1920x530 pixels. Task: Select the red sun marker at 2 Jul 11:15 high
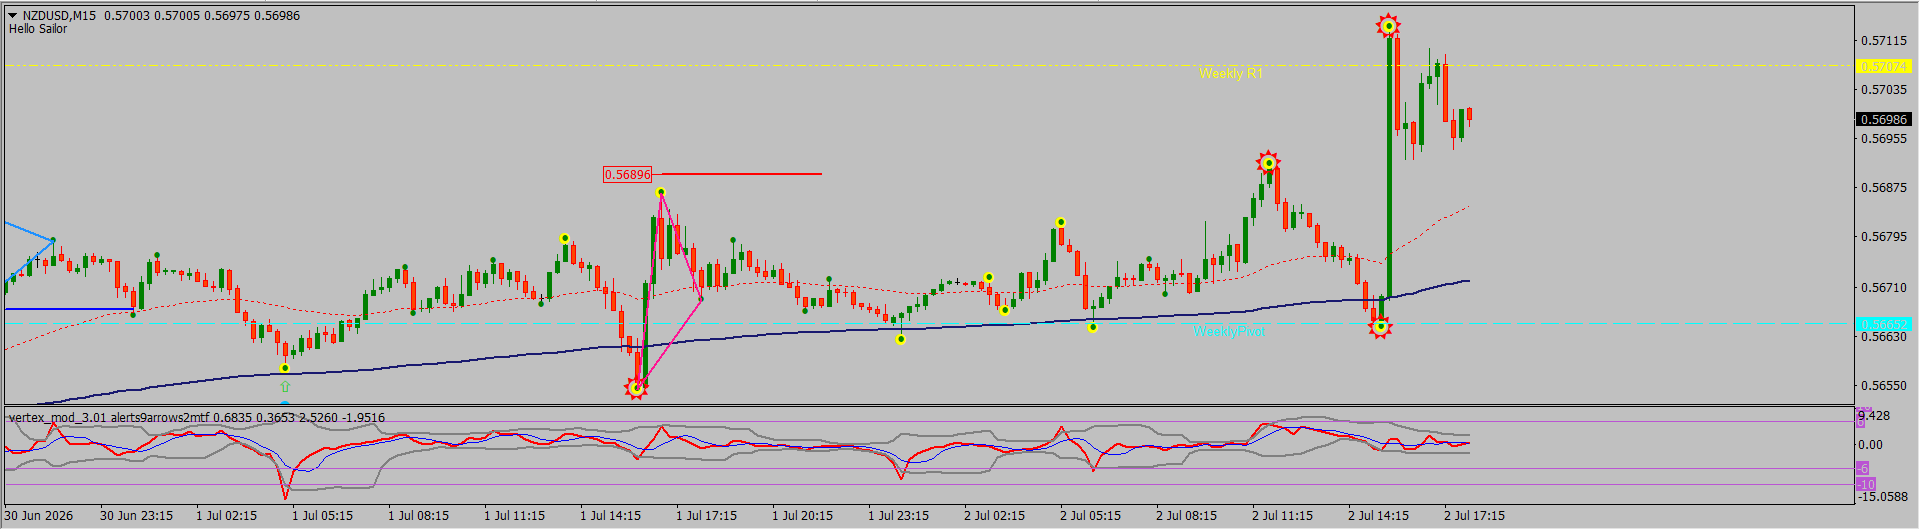click(1268, 163)
